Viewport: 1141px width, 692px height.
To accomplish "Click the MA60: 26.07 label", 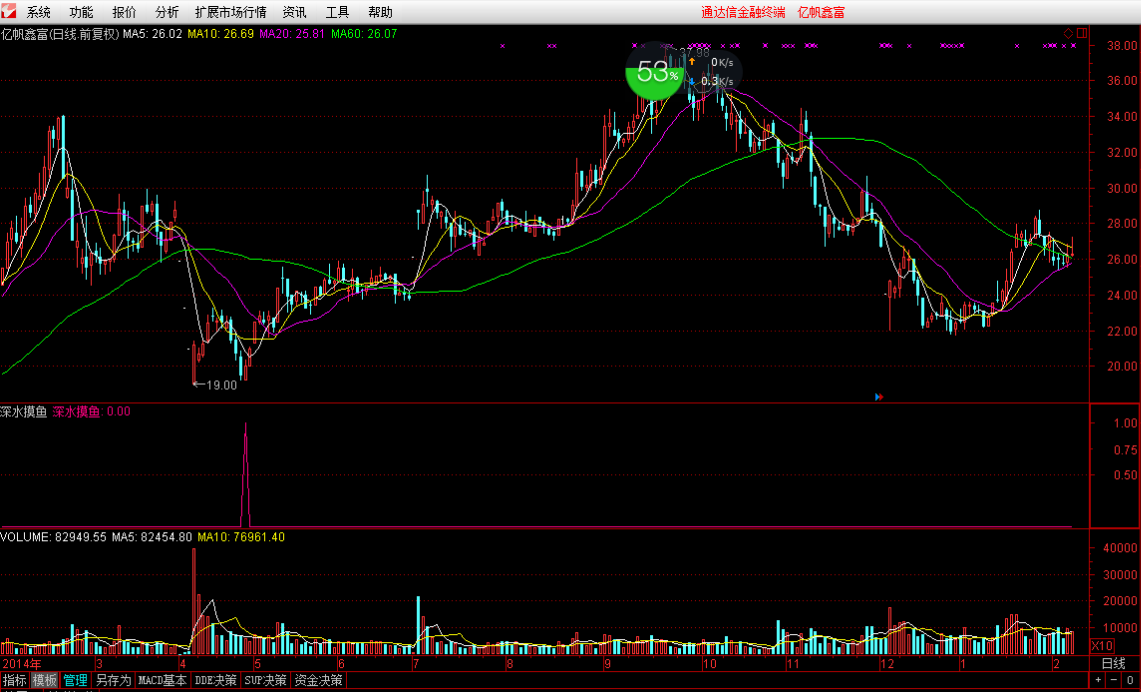I will tap(364, 33).
